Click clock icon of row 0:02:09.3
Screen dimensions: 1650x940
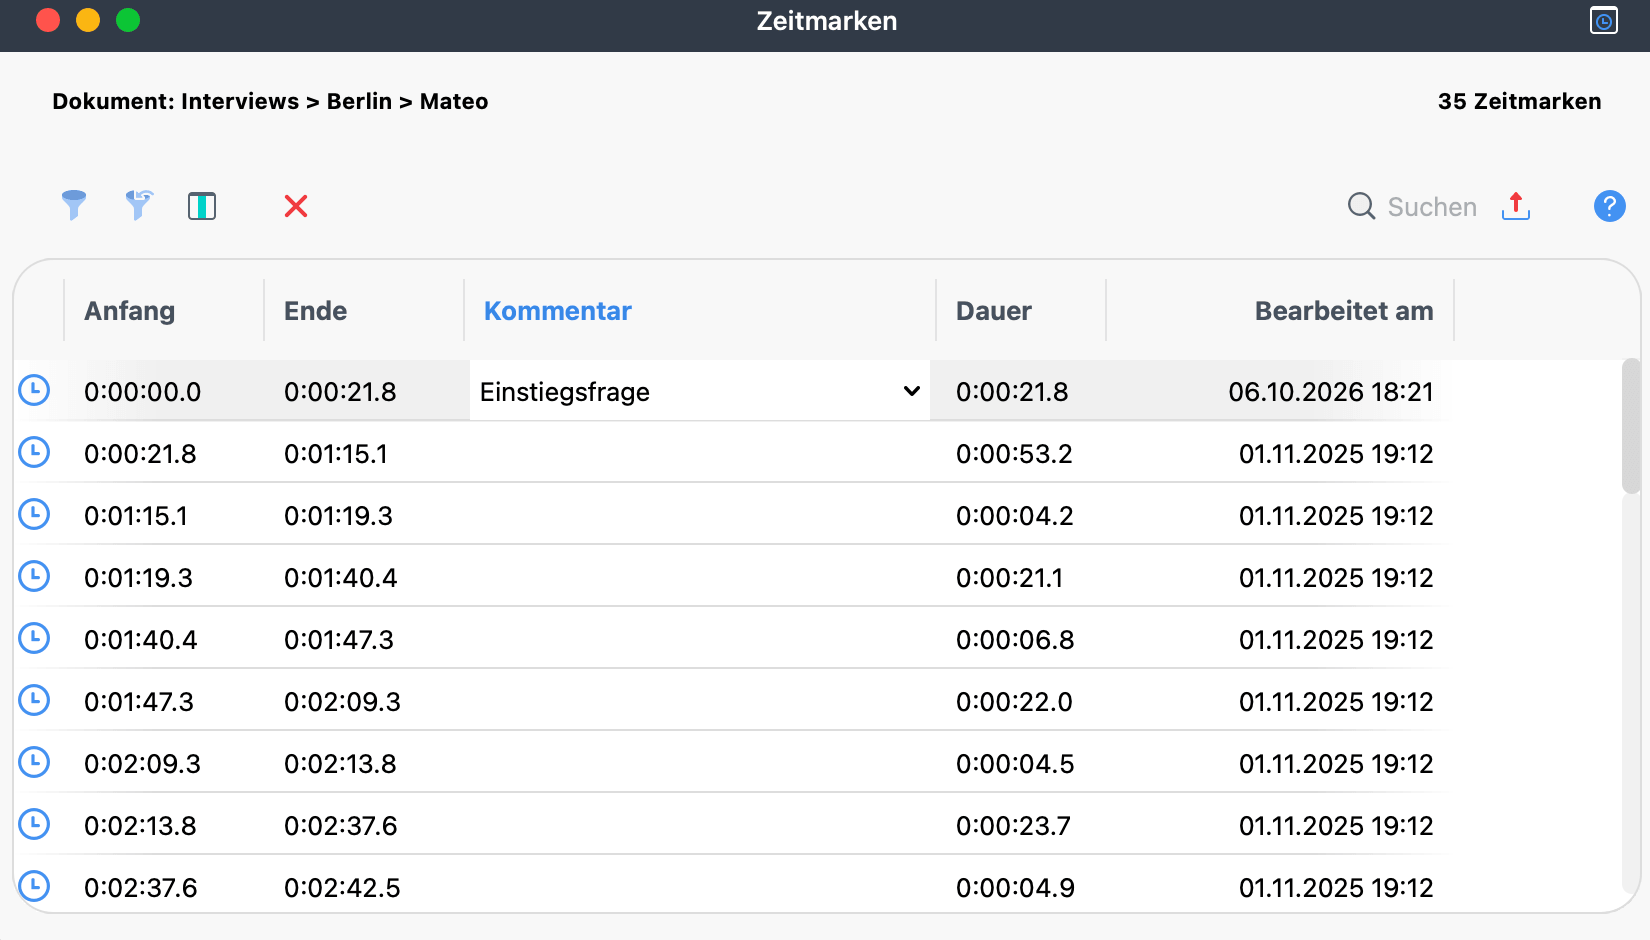click(x=34, y=762)
